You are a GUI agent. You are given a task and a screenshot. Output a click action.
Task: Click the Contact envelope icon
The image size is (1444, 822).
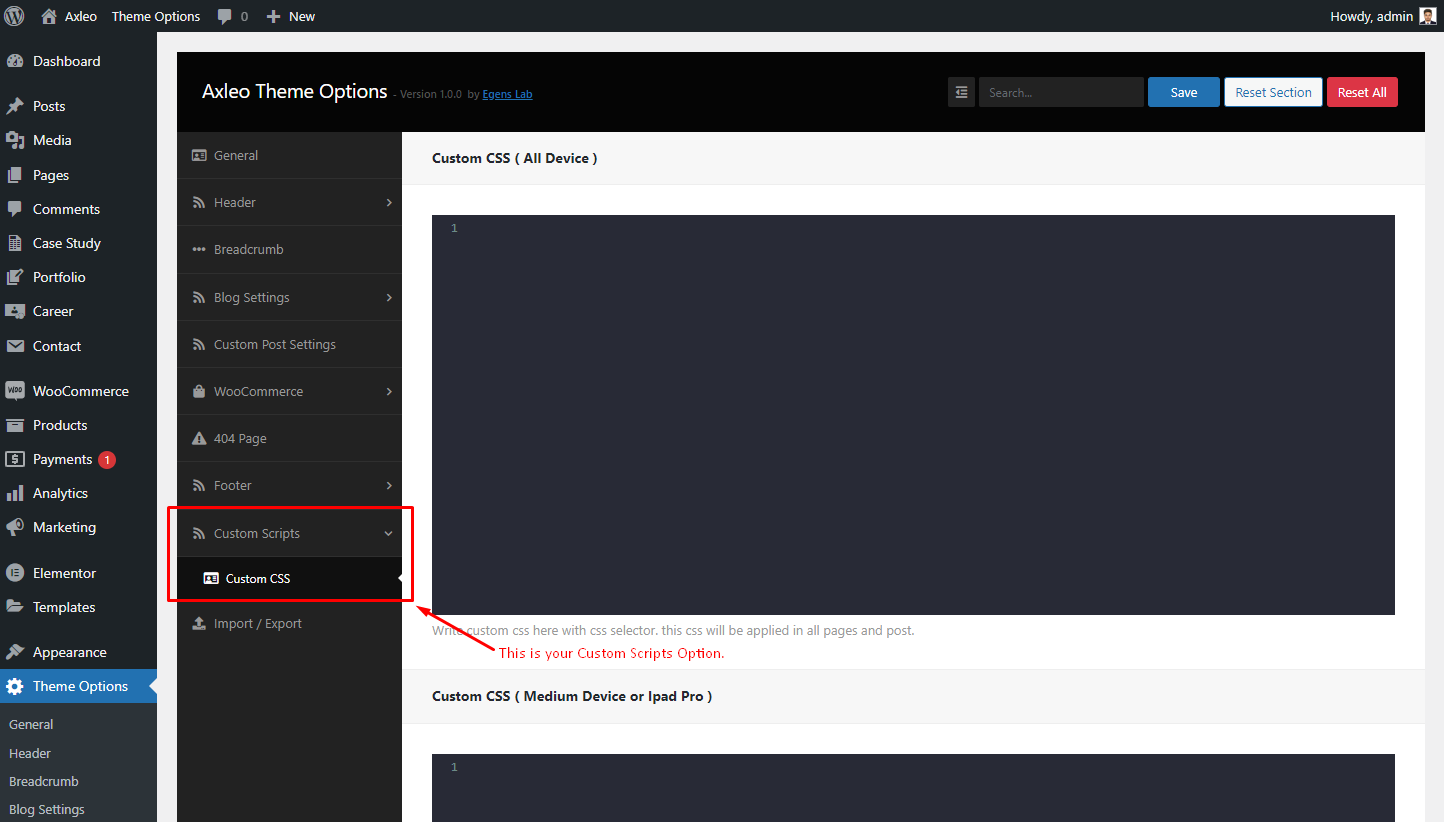15,346
